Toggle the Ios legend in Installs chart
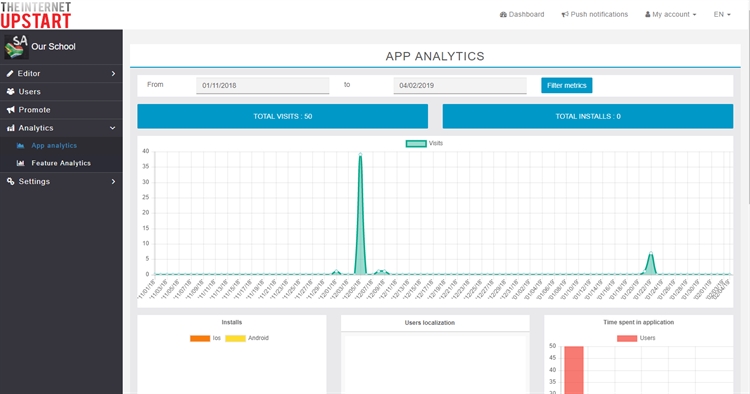Screen dimensions: 750x394 (x=206, y=338)
